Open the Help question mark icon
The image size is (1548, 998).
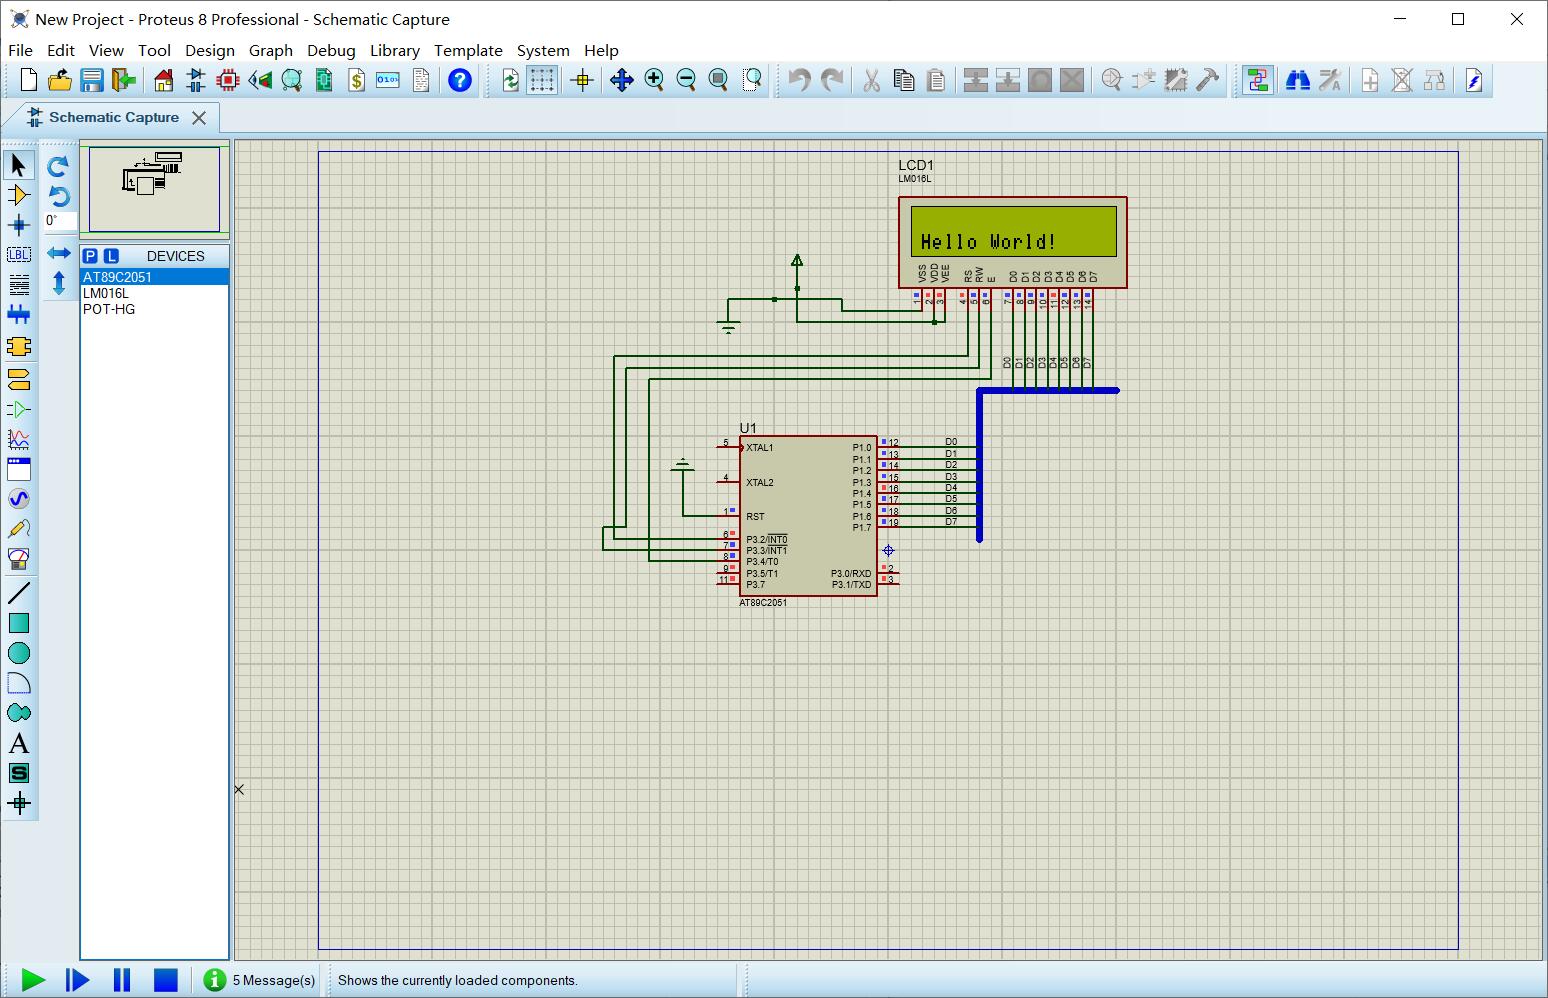pyautogui.click(x=460, y=80)
